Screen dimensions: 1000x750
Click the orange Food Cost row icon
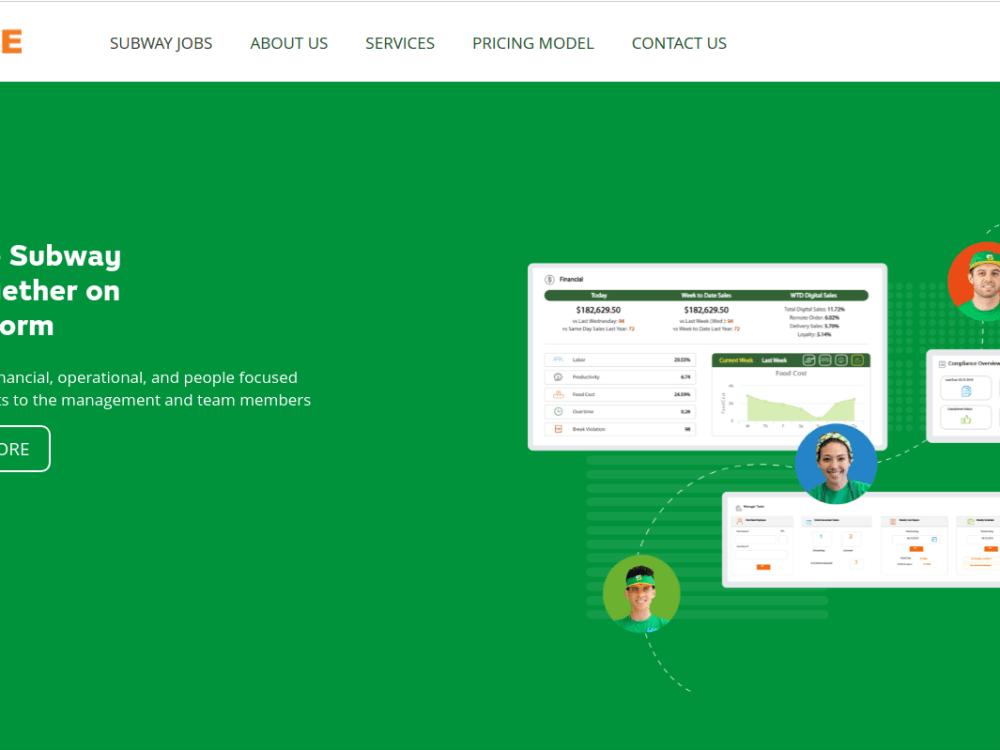pos(558,394)
